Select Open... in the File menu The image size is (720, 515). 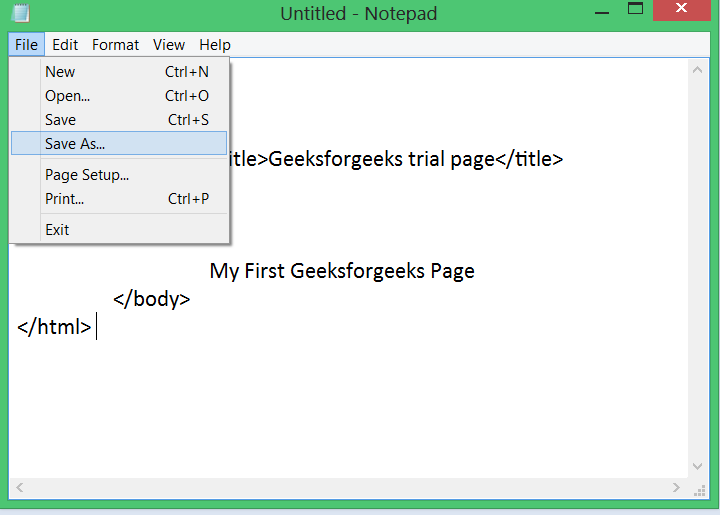coord(119,96)
